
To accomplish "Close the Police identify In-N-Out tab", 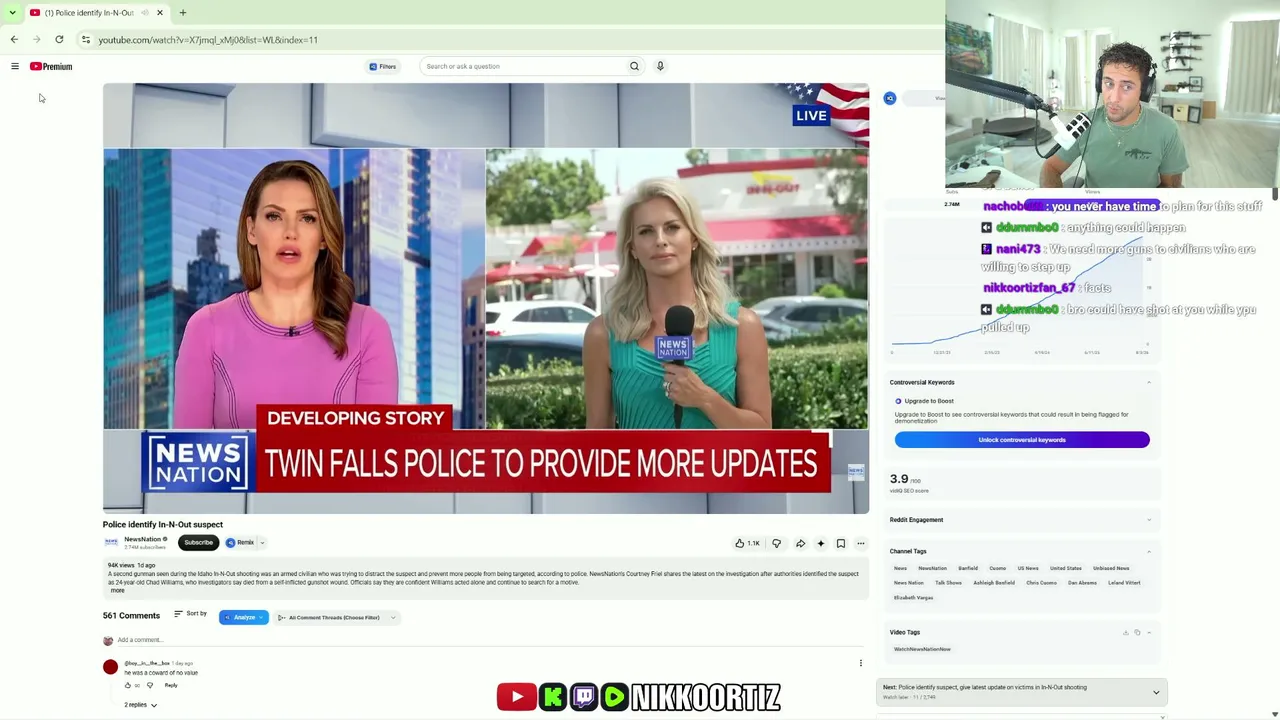I will [x=160, y=13].
